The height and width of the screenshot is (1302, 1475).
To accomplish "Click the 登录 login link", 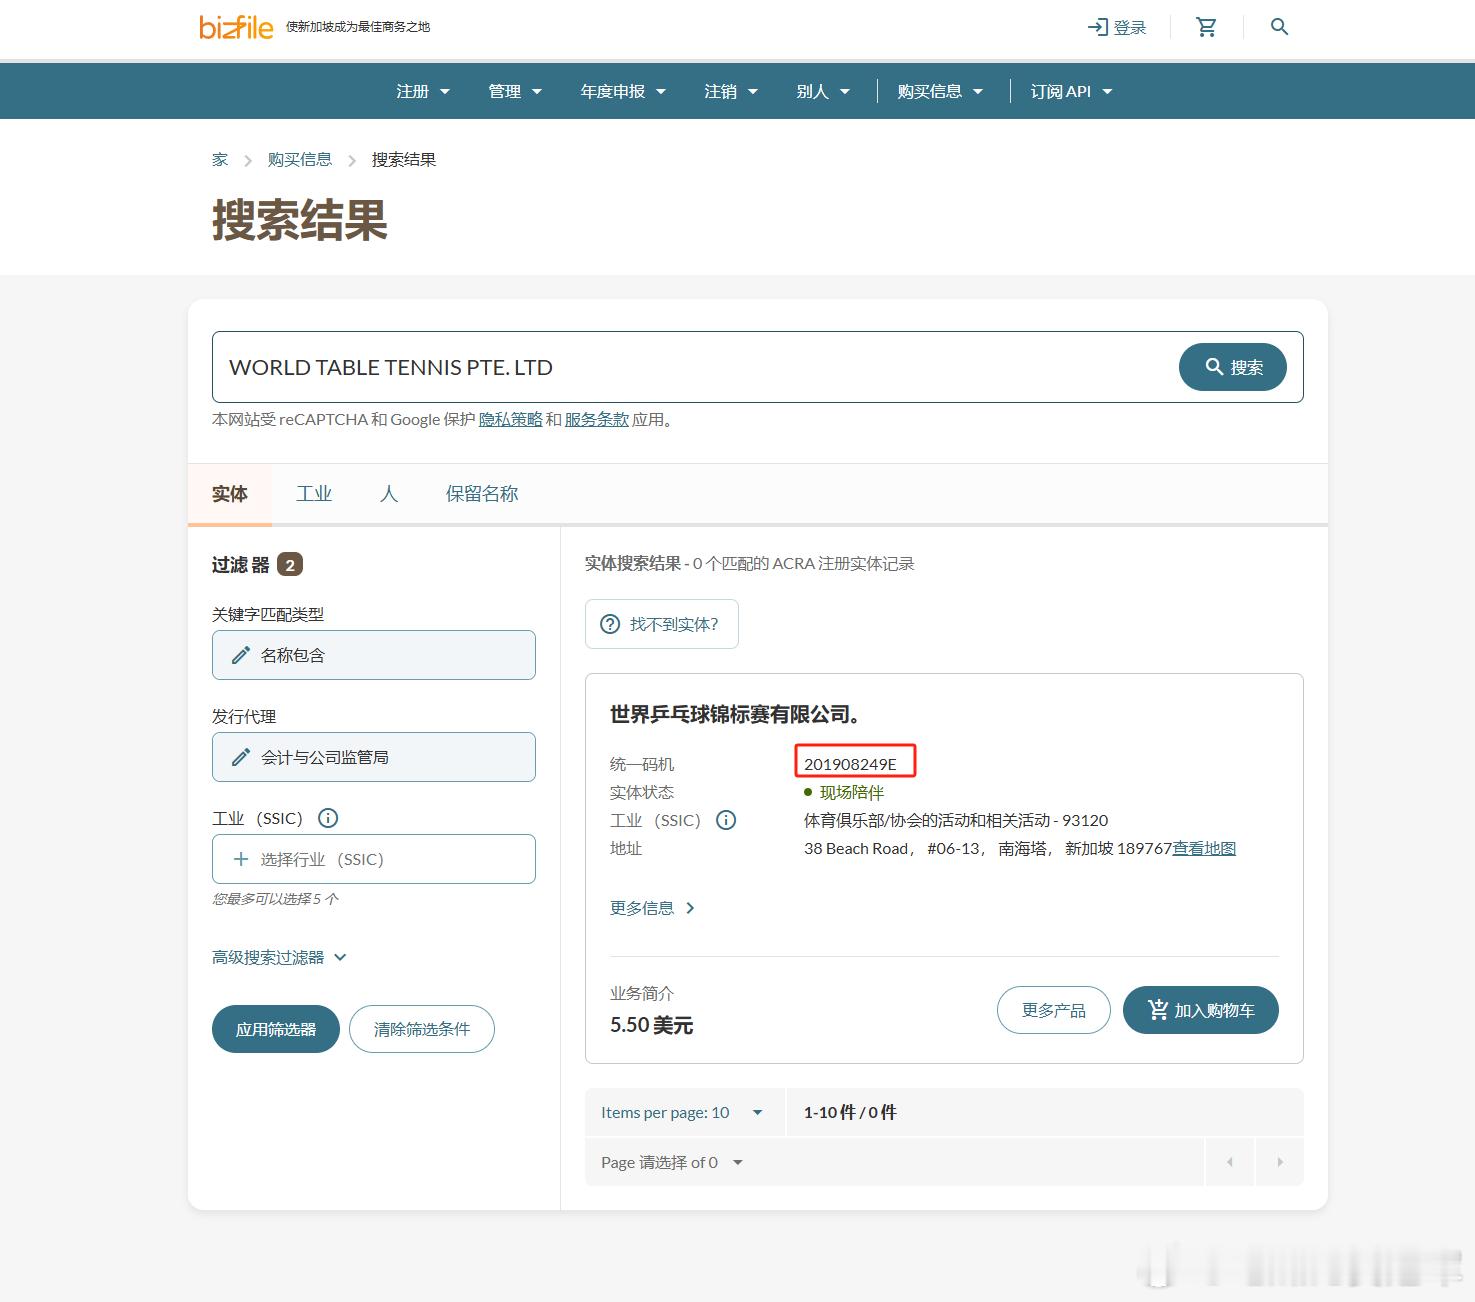I will point(1117,27).
